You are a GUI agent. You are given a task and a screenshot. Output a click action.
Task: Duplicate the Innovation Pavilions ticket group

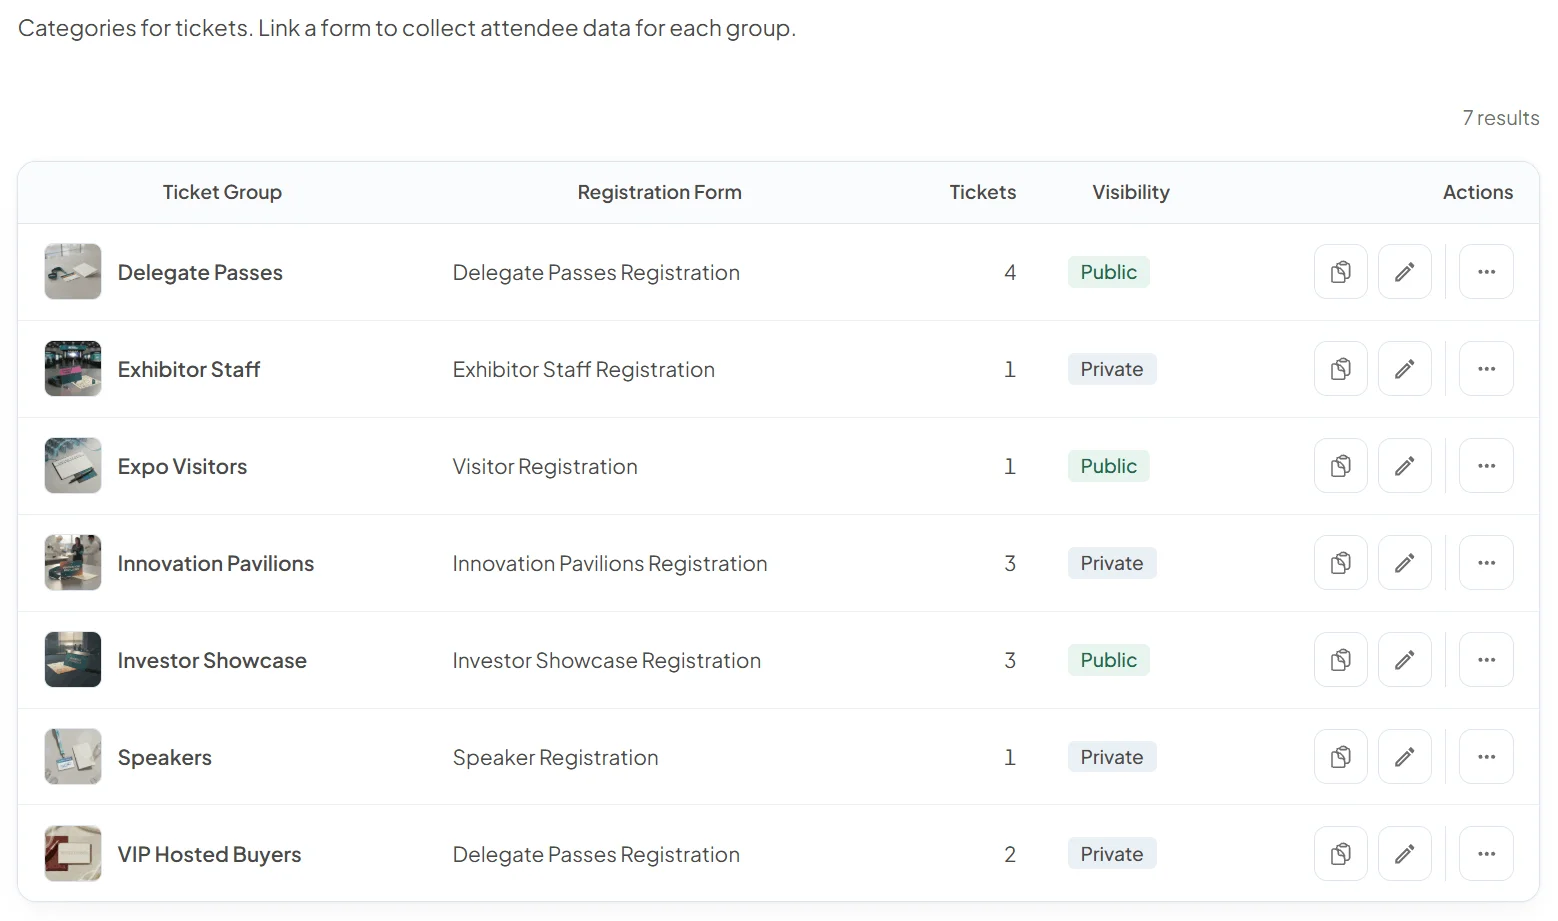1340,563
